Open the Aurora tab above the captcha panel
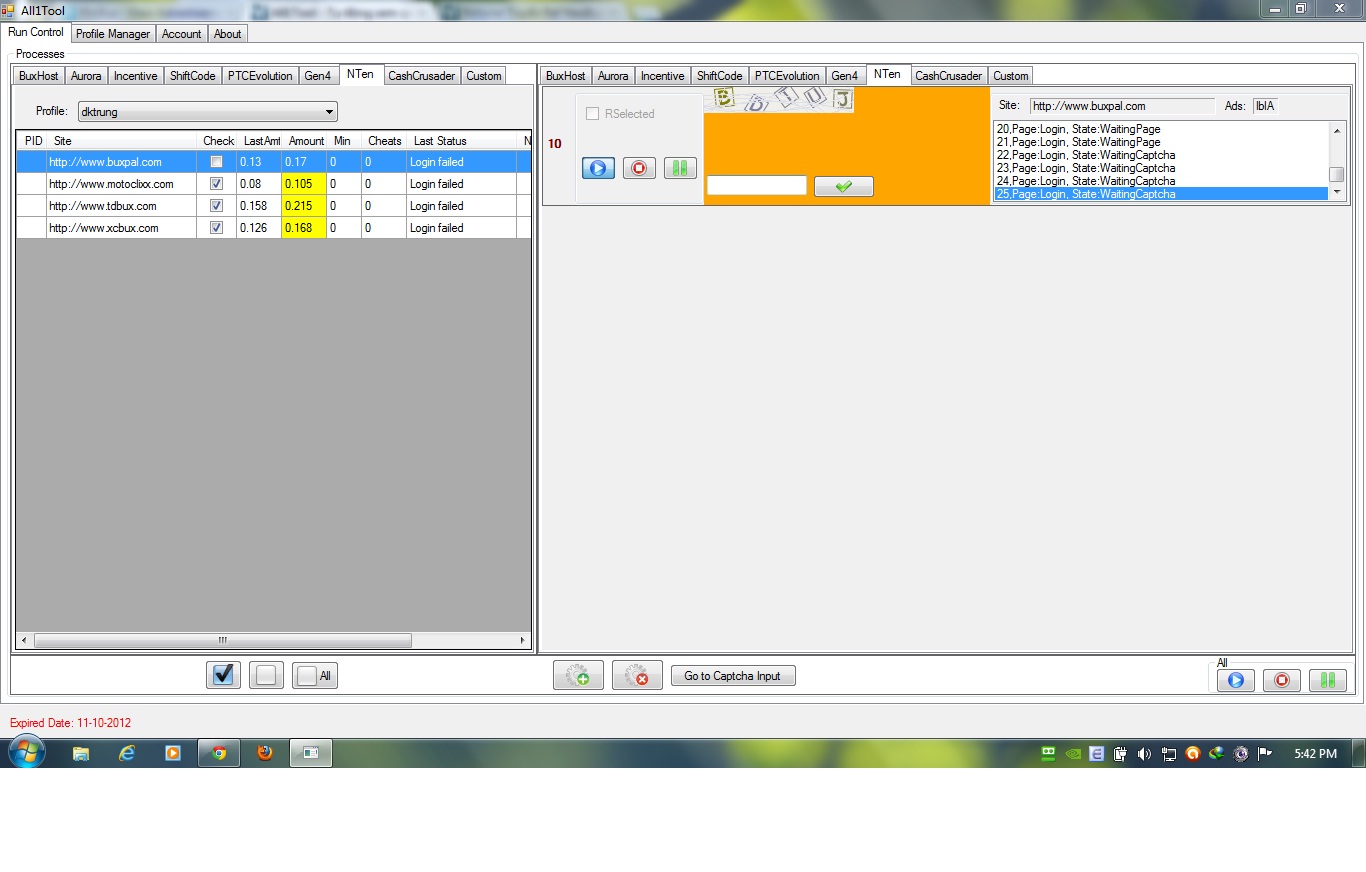This screenshot has width=1366, height=872. (x=614, y=76)
